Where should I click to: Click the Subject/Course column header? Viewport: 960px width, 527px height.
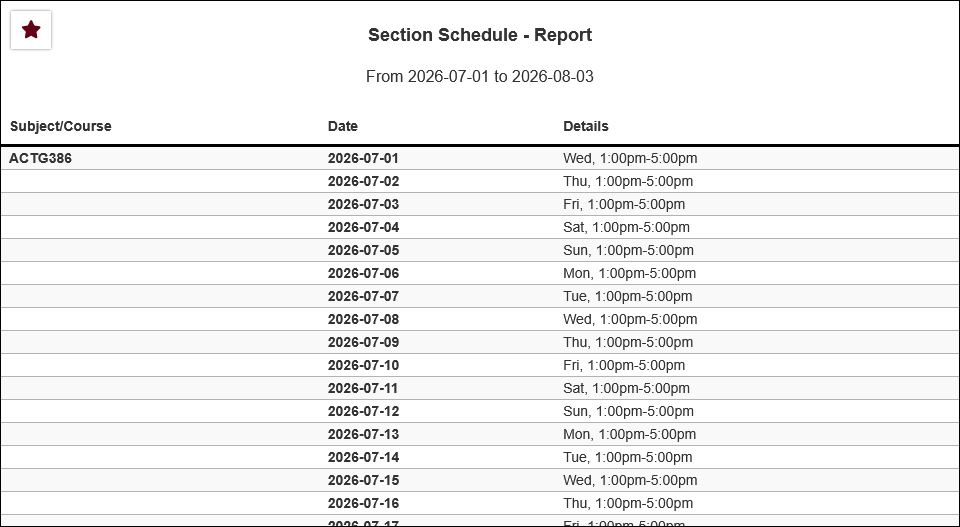[x=61, y=126]
